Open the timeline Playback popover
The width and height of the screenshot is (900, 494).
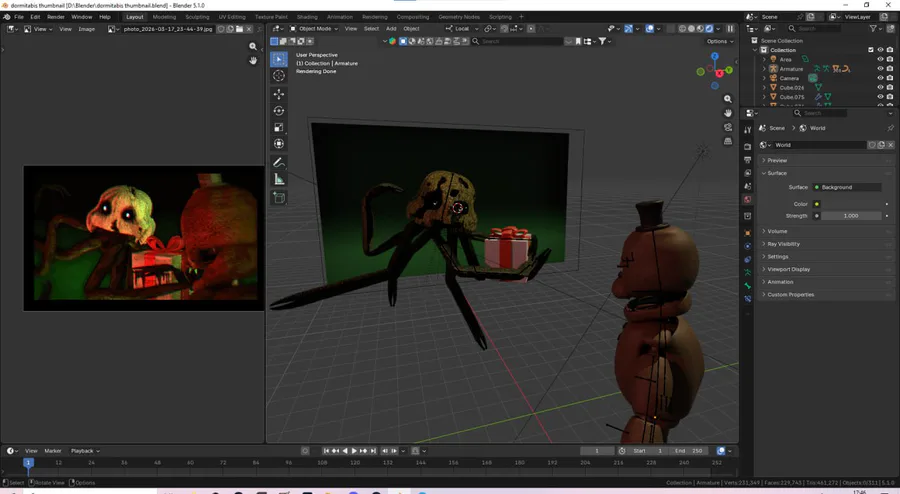pos(83,451)
